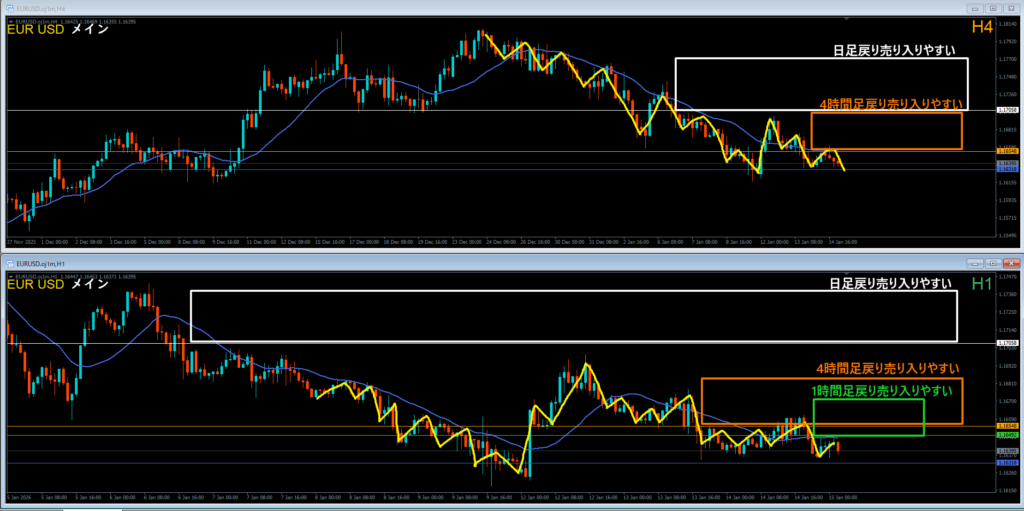
Task: Open the small triangle menu beside EURUSD.oj1m,H1 info
Action: [10, 276]
